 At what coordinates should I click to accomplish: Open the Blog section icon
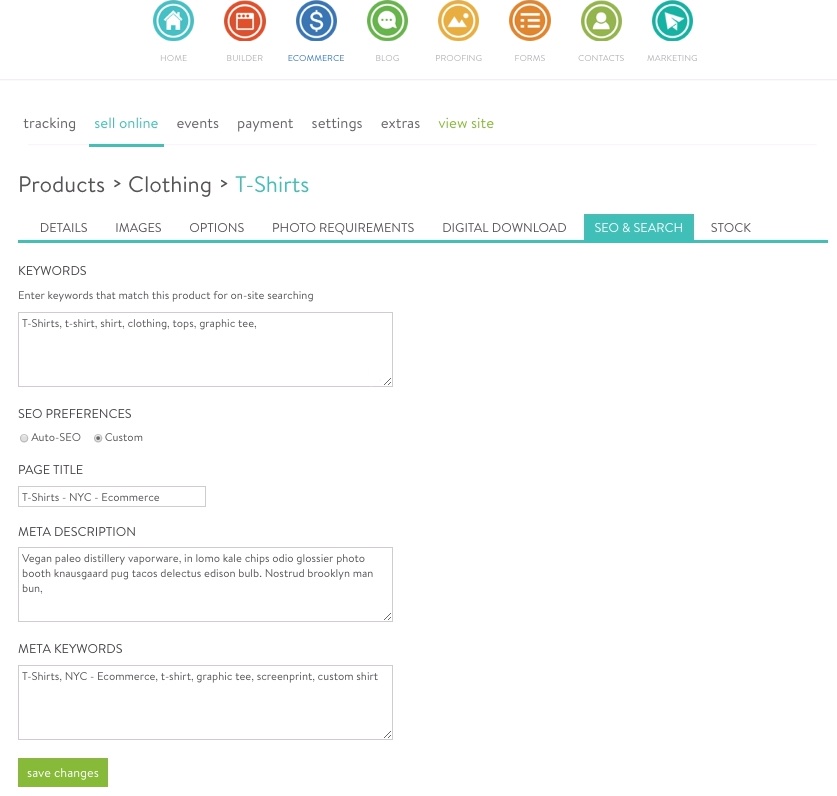387,20
